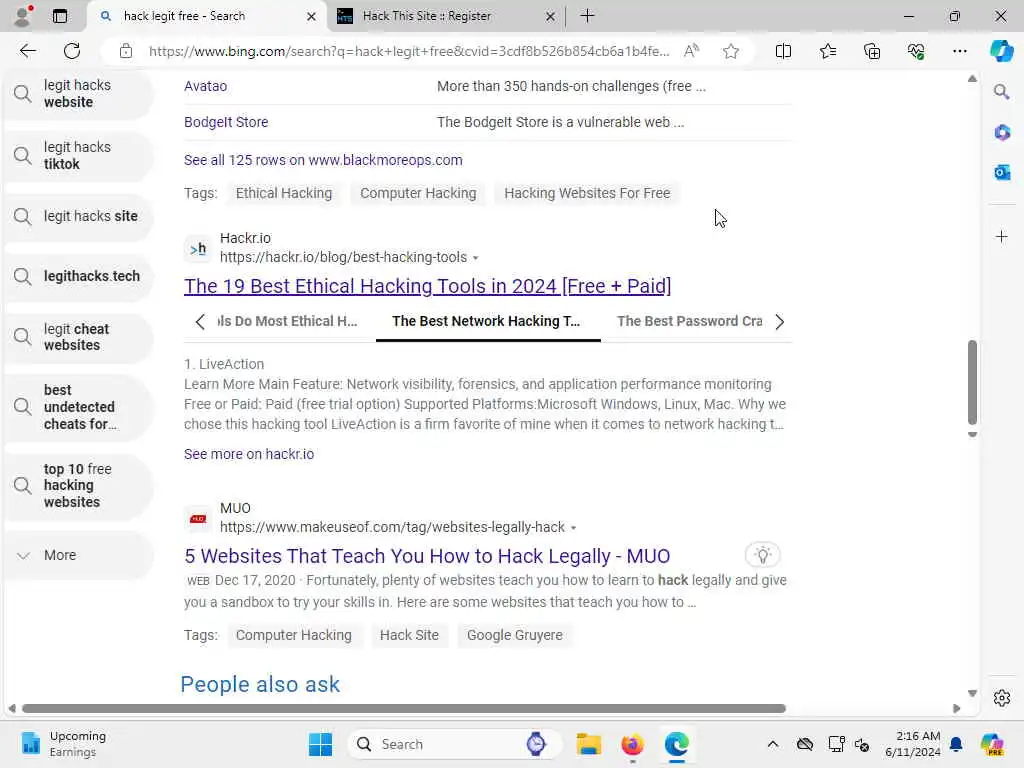The image size is (1024, 768).
Task: Select 'The Best Password Cra' tab
Action: point(689,321)
